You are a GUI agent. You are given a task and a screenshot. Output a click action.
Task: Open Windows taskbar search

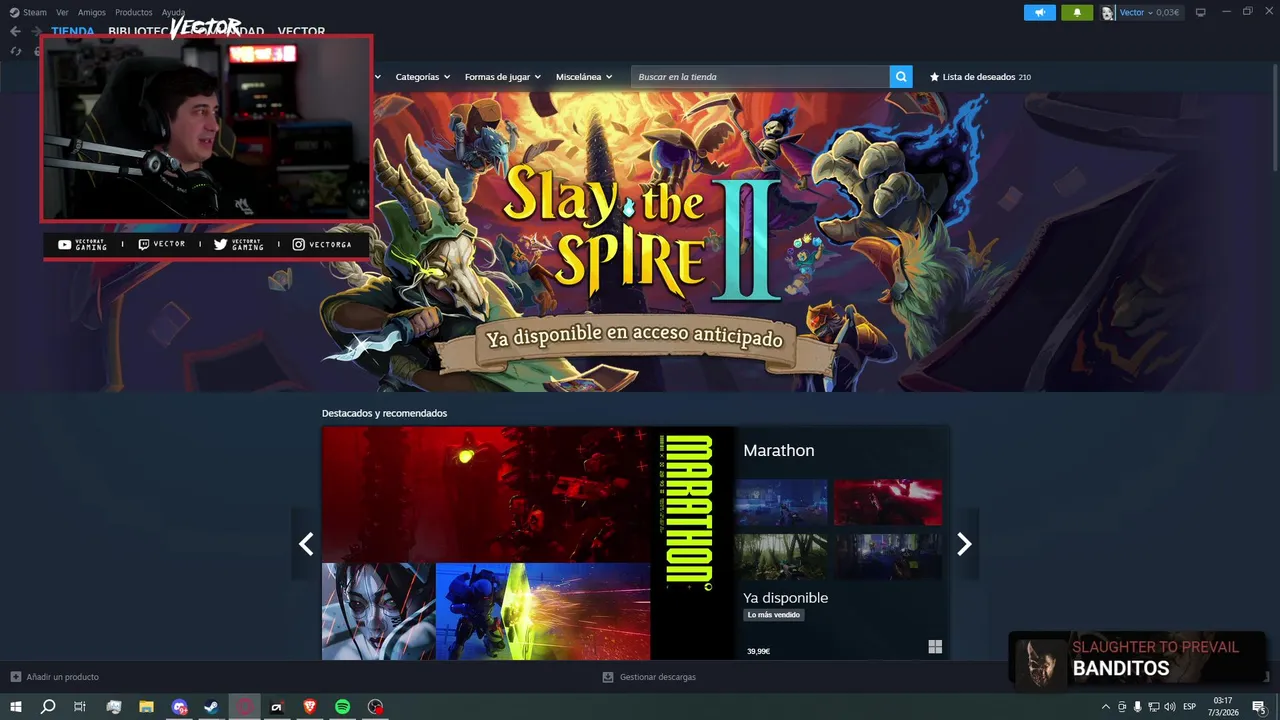48,707
